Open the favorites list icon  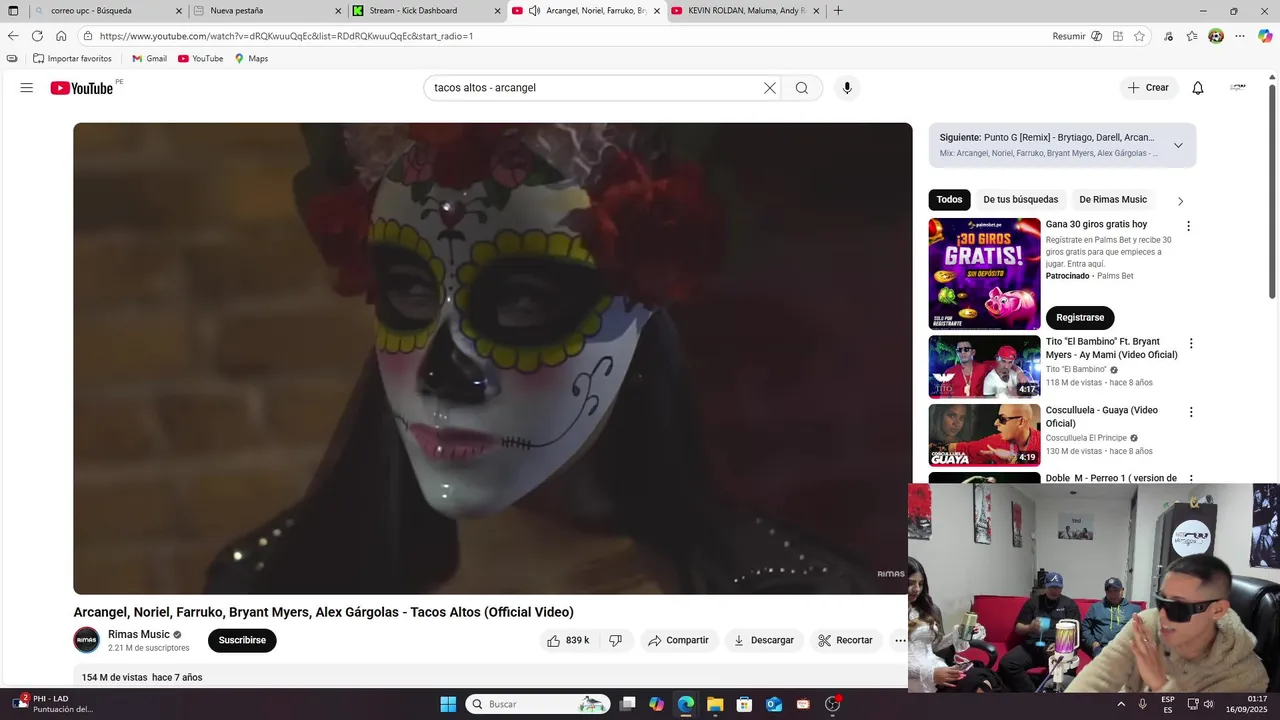(x=1192, y=36)
